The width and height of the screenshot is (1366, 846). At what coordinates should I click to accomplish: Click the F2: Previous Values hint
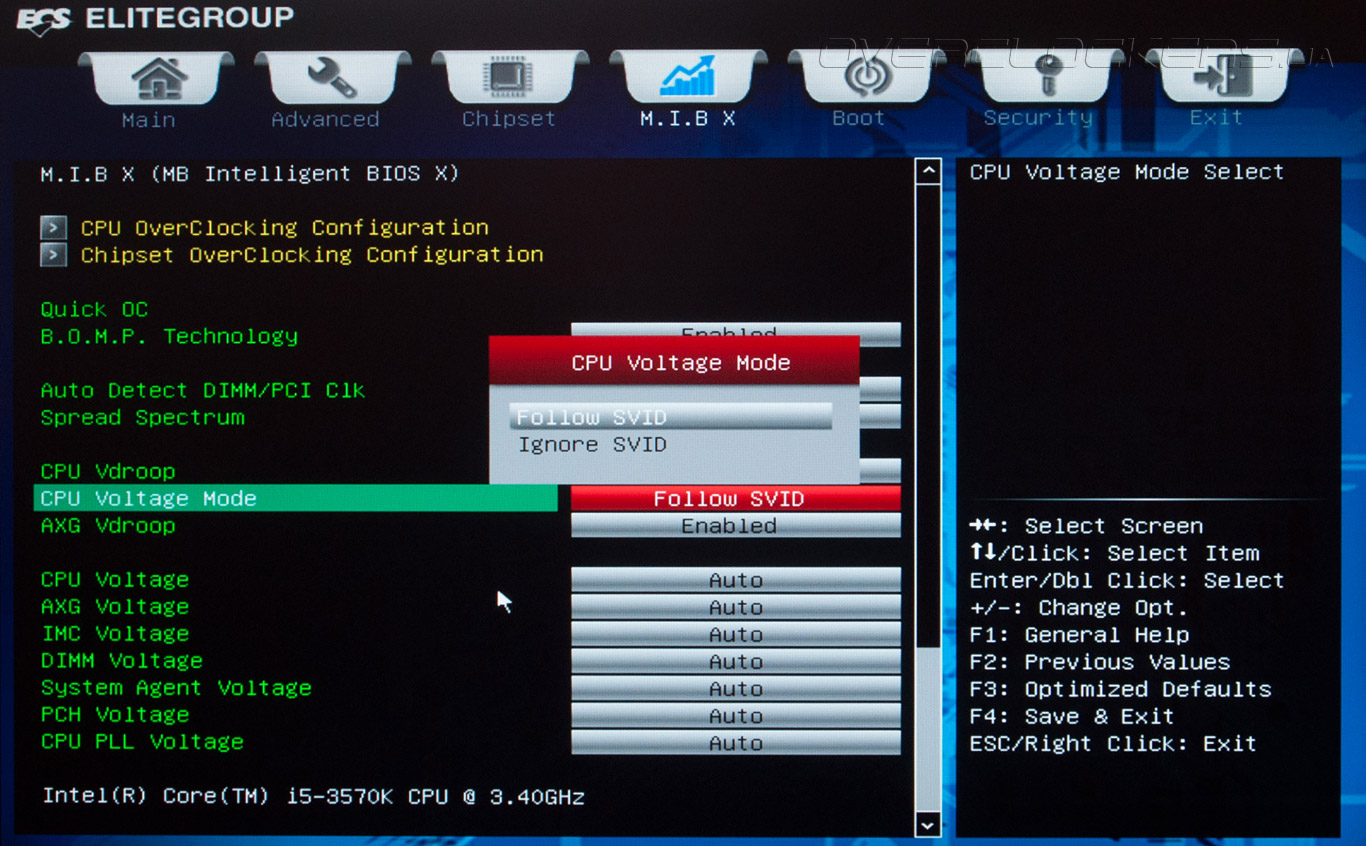pos(1100,661)
